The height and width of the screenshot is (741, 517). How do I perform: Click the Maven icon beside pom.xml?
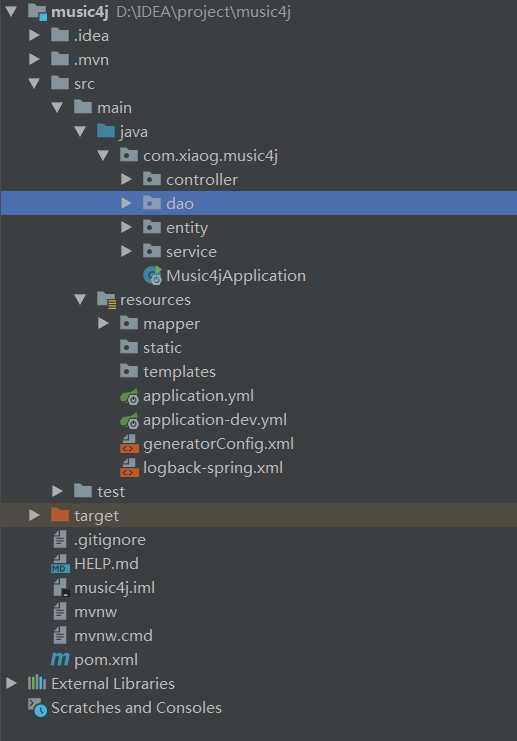60,659
